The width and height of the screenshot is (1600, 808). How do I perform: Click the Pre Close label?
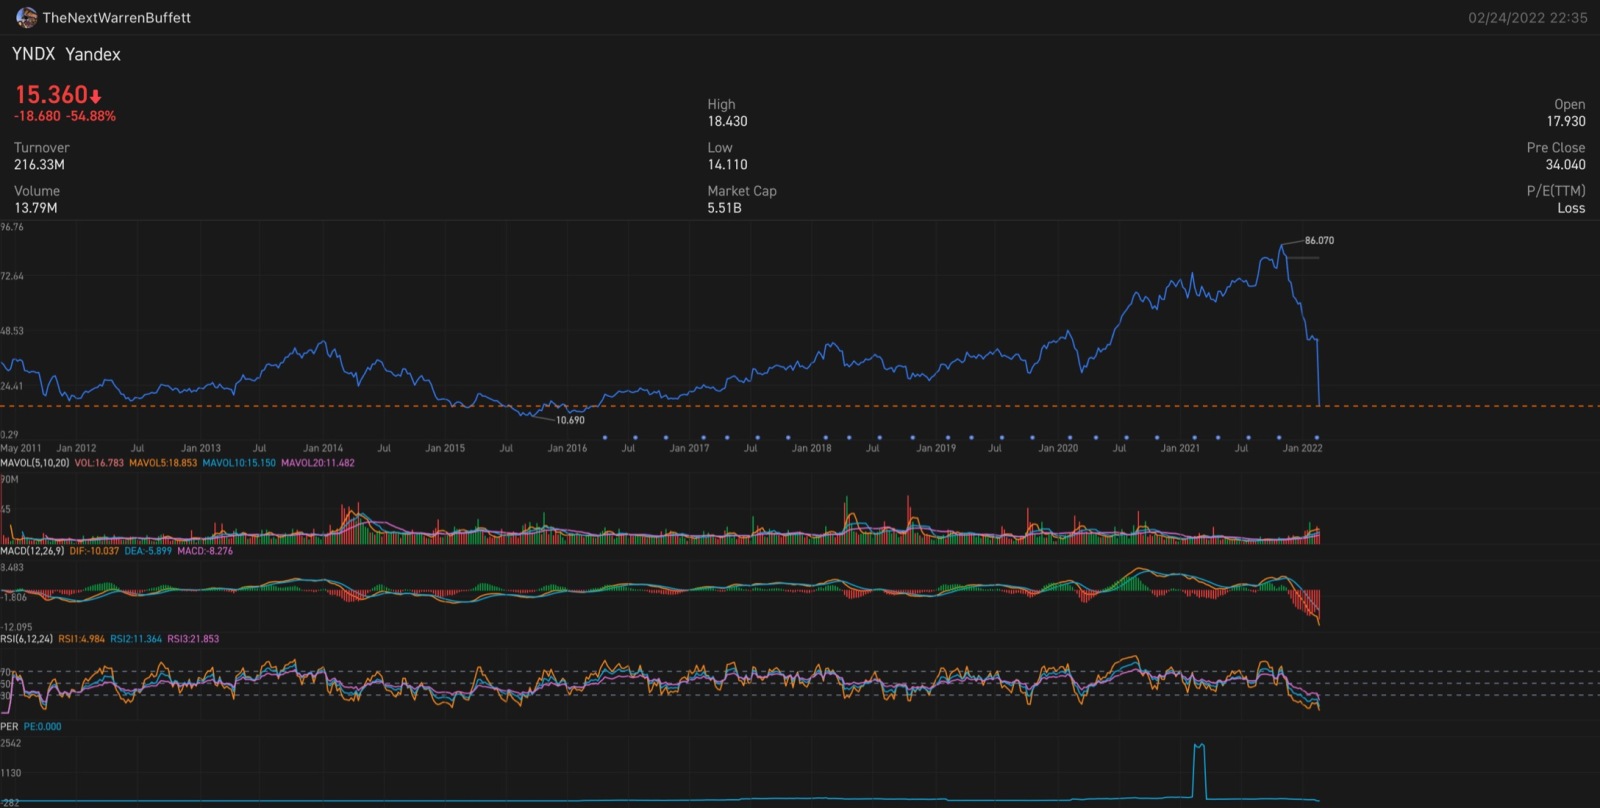[x=1556, y=147]
